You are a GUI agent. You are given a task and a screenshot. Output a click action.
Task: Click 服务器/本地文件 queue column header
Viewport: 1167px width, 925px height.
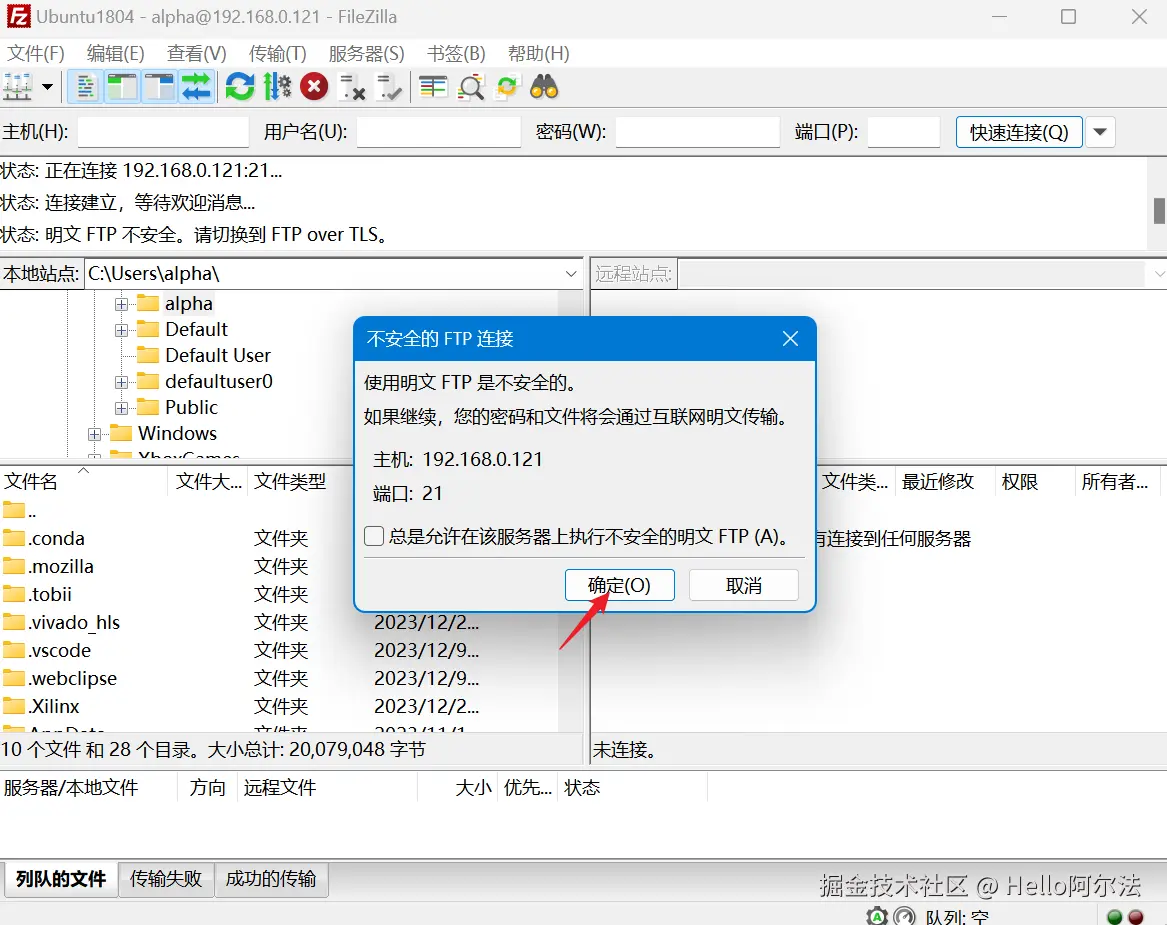(x=88, y=787)
